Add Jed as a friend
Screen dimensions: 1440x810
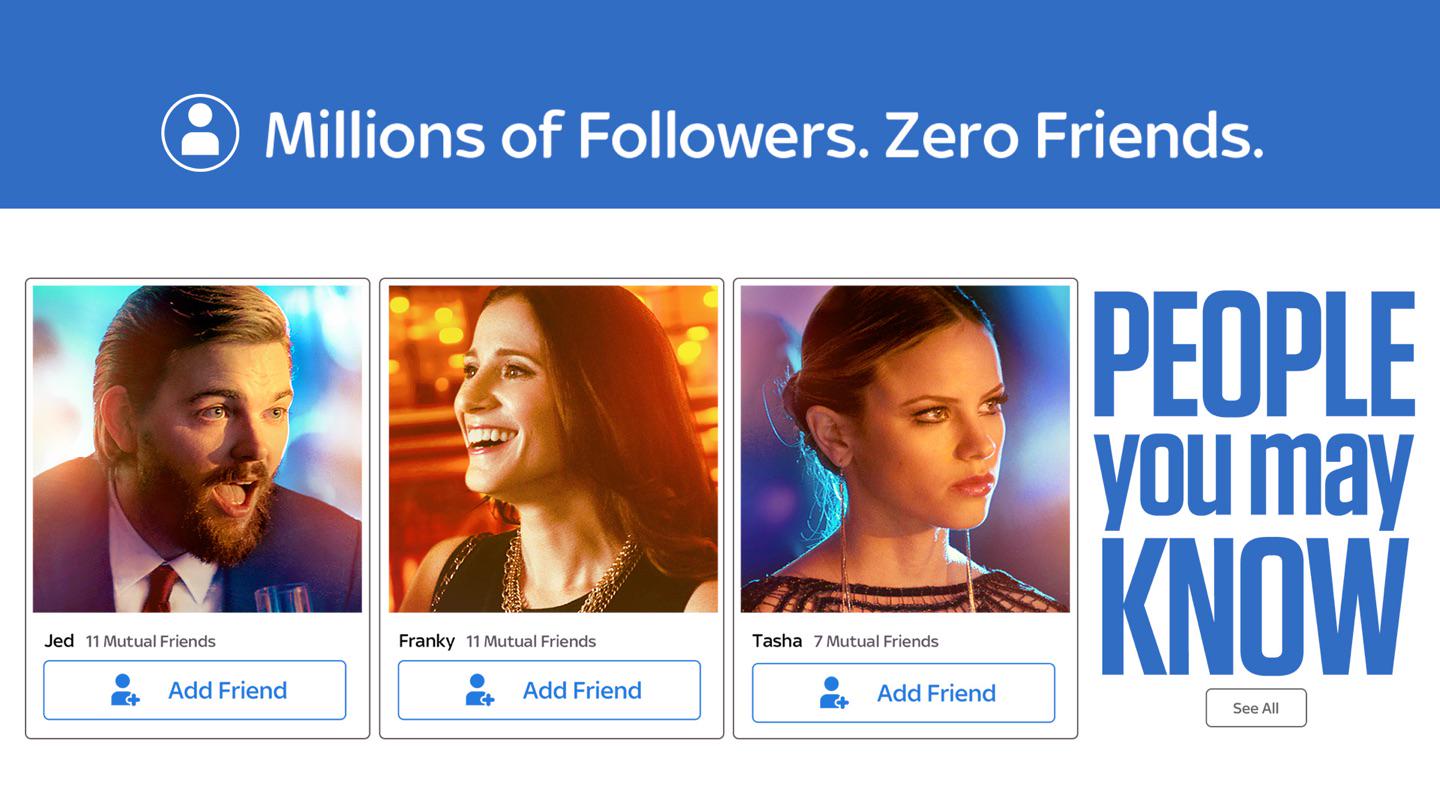pos(195,690)
